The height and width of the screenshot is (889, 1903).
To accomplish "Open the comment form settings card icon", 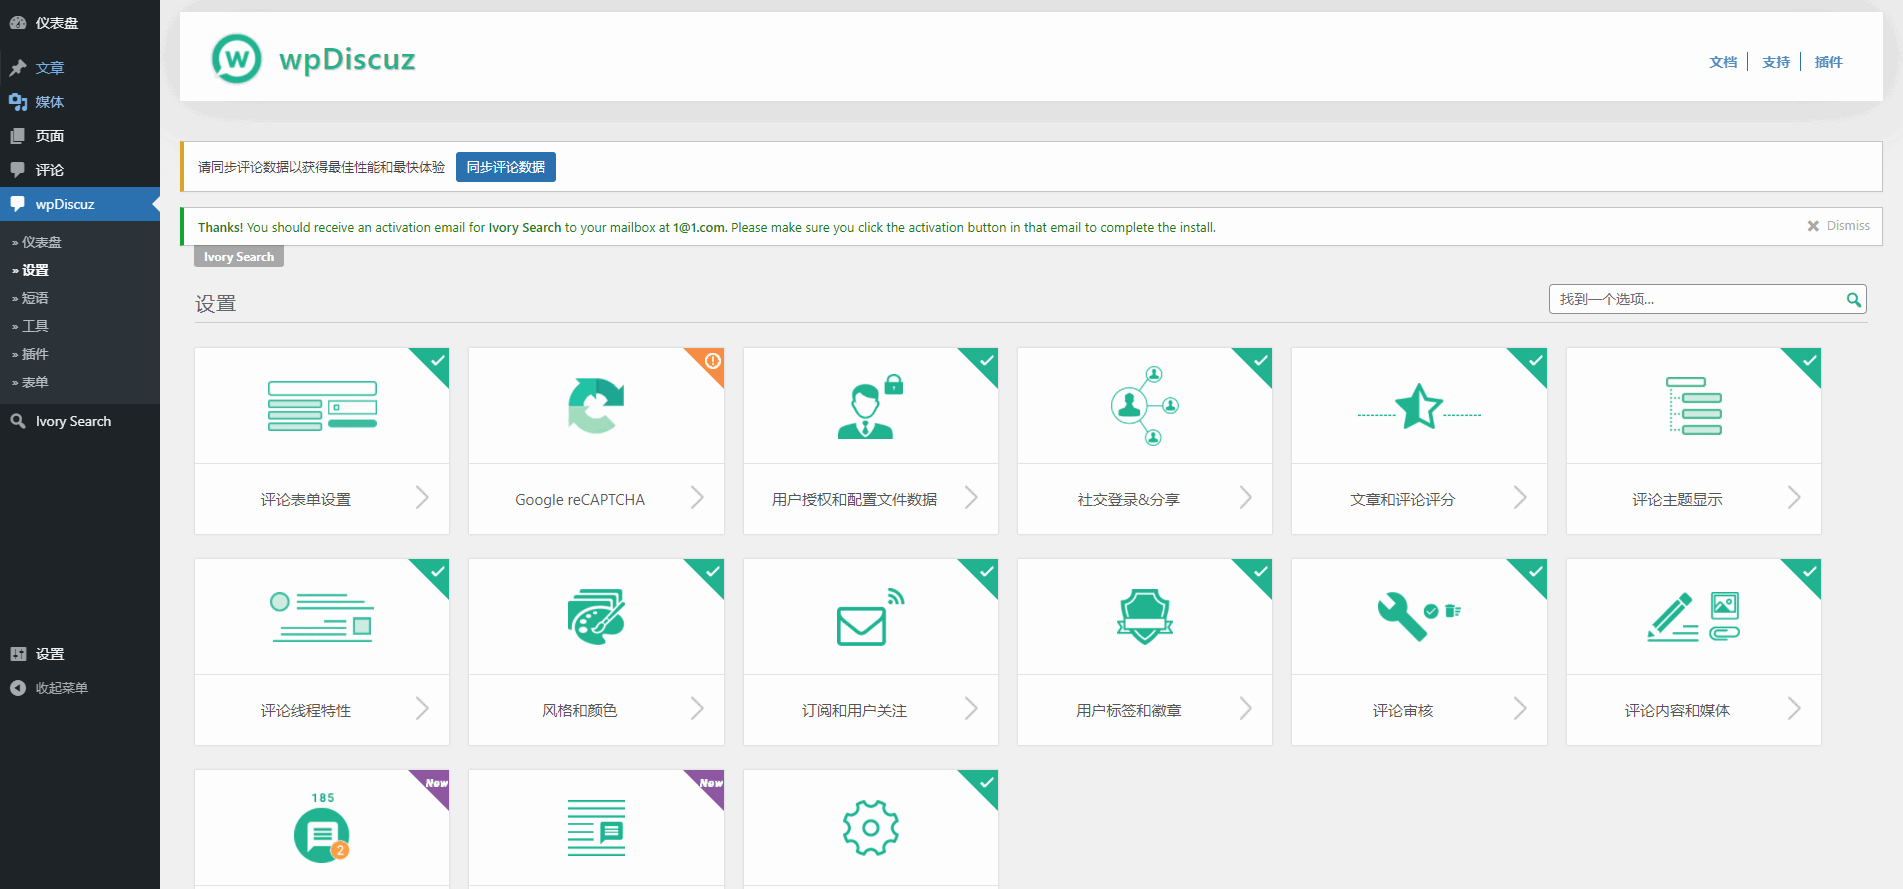I will [x=322, y=406].
